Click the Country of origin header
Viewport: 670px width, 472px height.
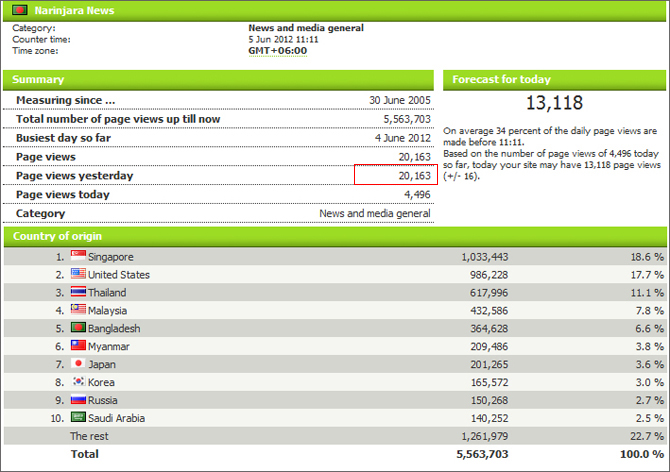(56, 236)
